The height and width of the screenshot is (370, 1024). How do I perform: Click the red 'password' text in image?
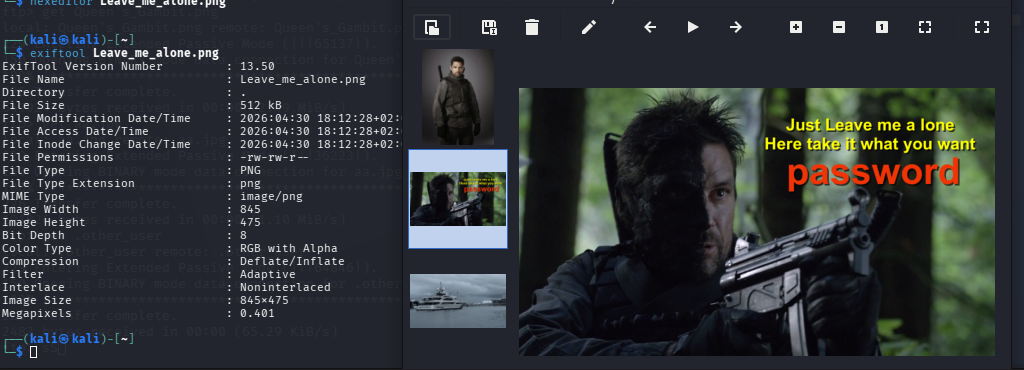(x=873, y=173)
